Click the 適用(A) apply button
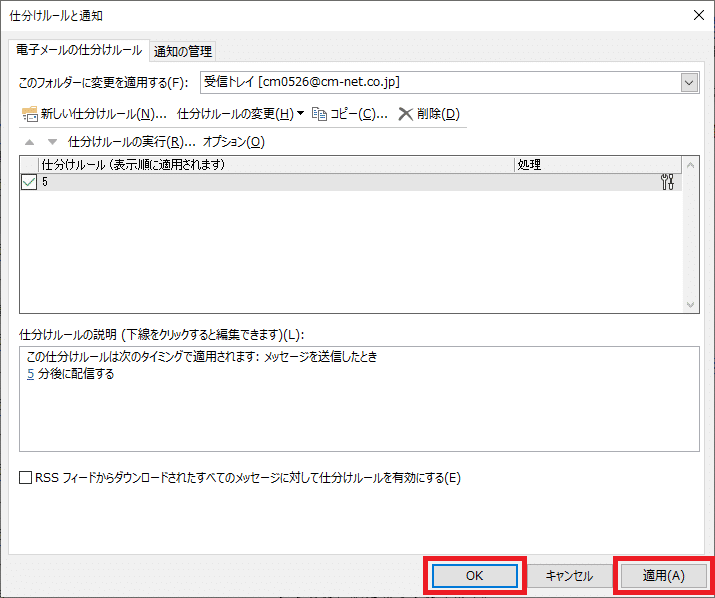Screen dimensions: 715x598 click(663, 576)
